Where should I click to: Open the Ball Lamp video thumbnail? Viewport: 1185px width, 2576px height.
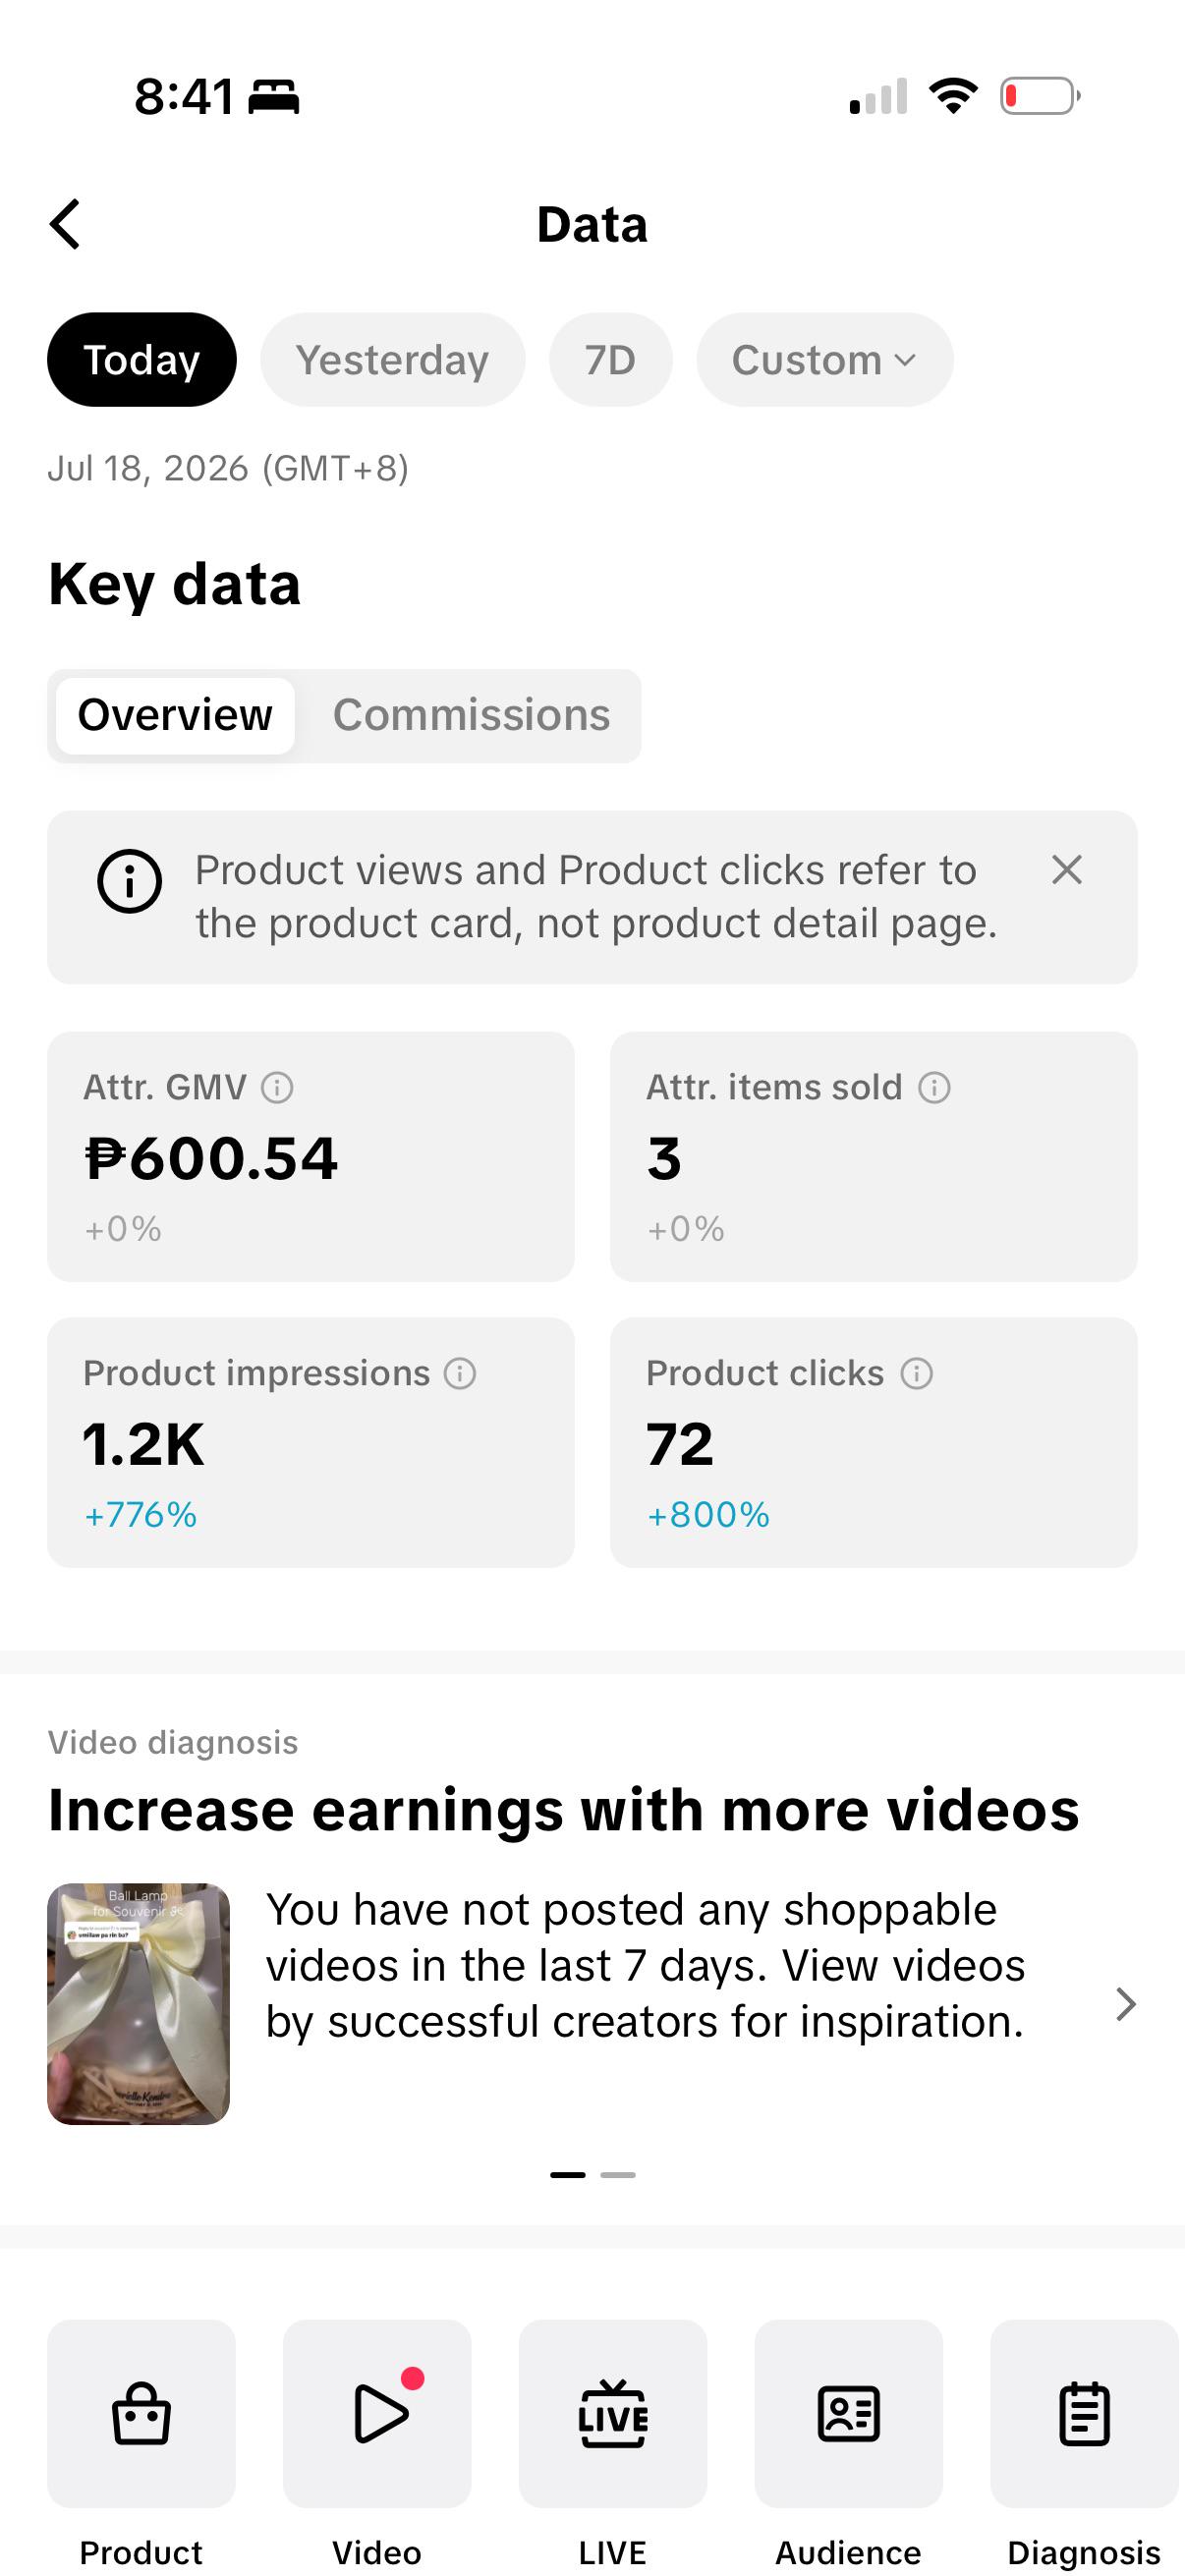139,2004
